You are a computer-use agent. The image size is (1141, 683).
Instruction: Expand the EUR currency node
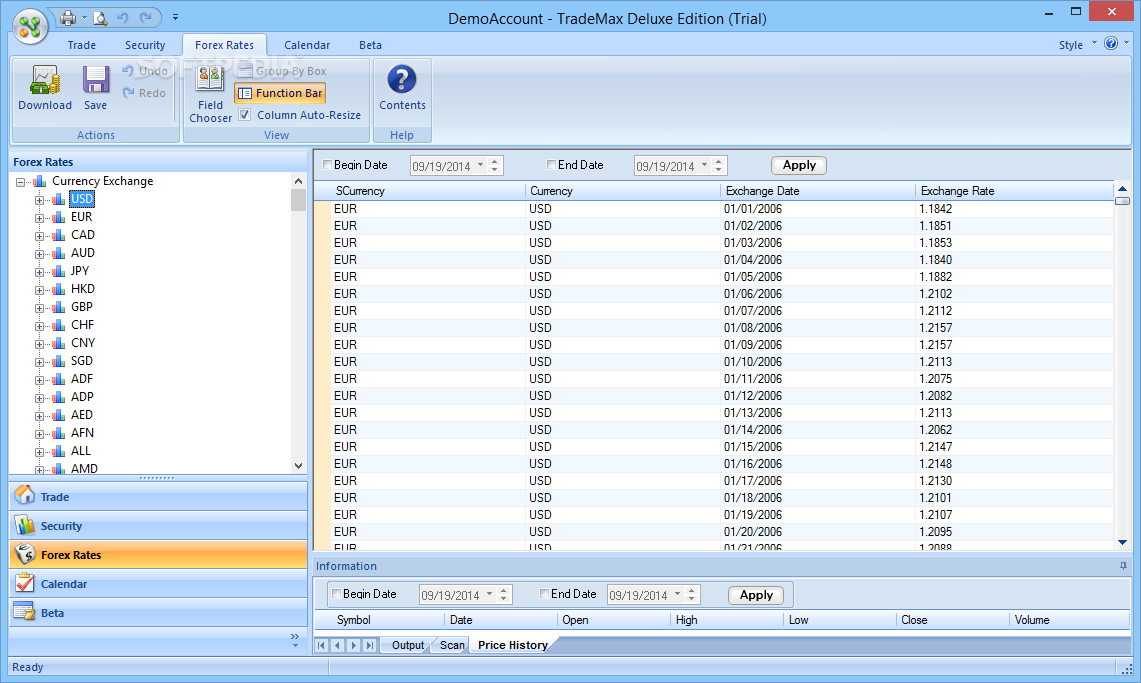(40, 217)
